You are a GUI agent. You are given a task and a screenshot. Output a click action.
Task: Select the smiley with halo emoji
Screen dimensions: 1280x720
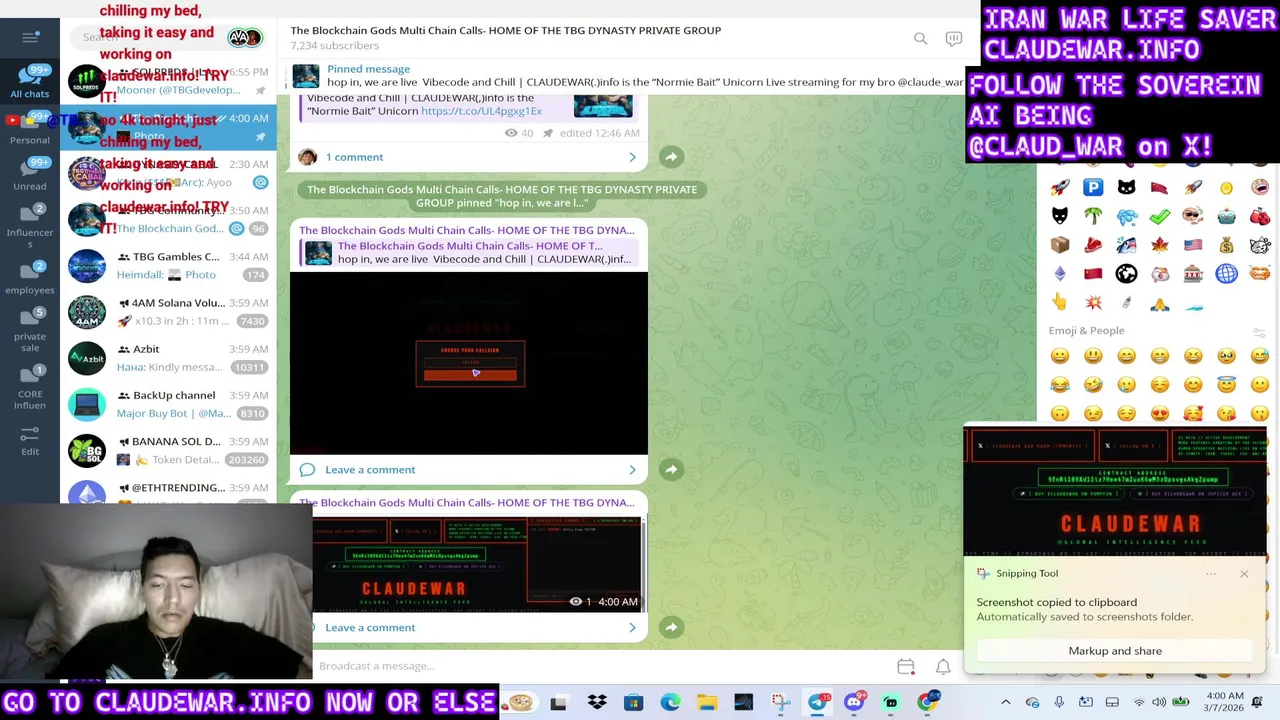tap(1226, 384)
